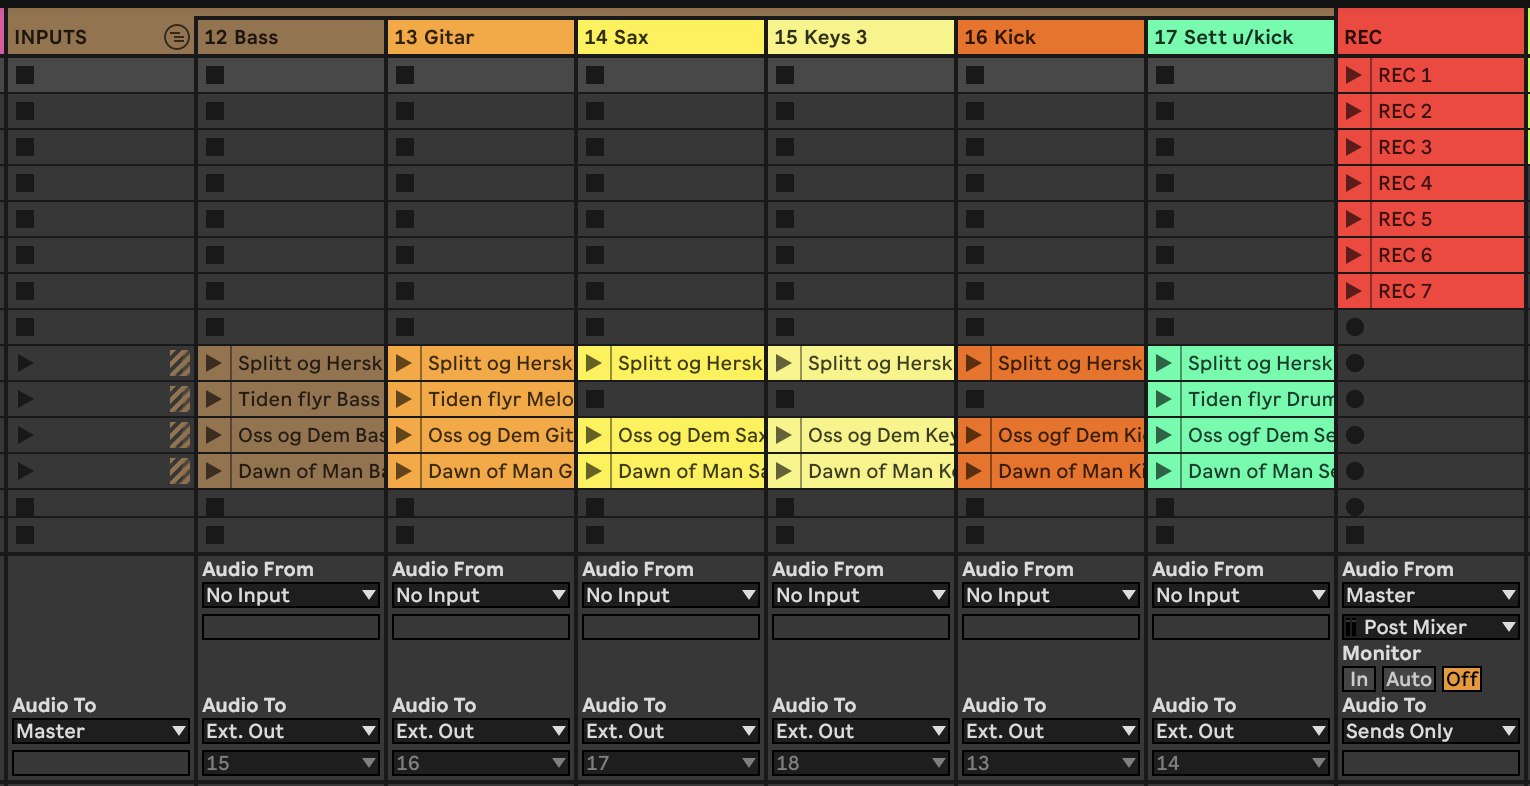Viewport: 1530px width, 786px height.
Task: Set REC track monitor to Auto
Action: tap(1408, 679)
